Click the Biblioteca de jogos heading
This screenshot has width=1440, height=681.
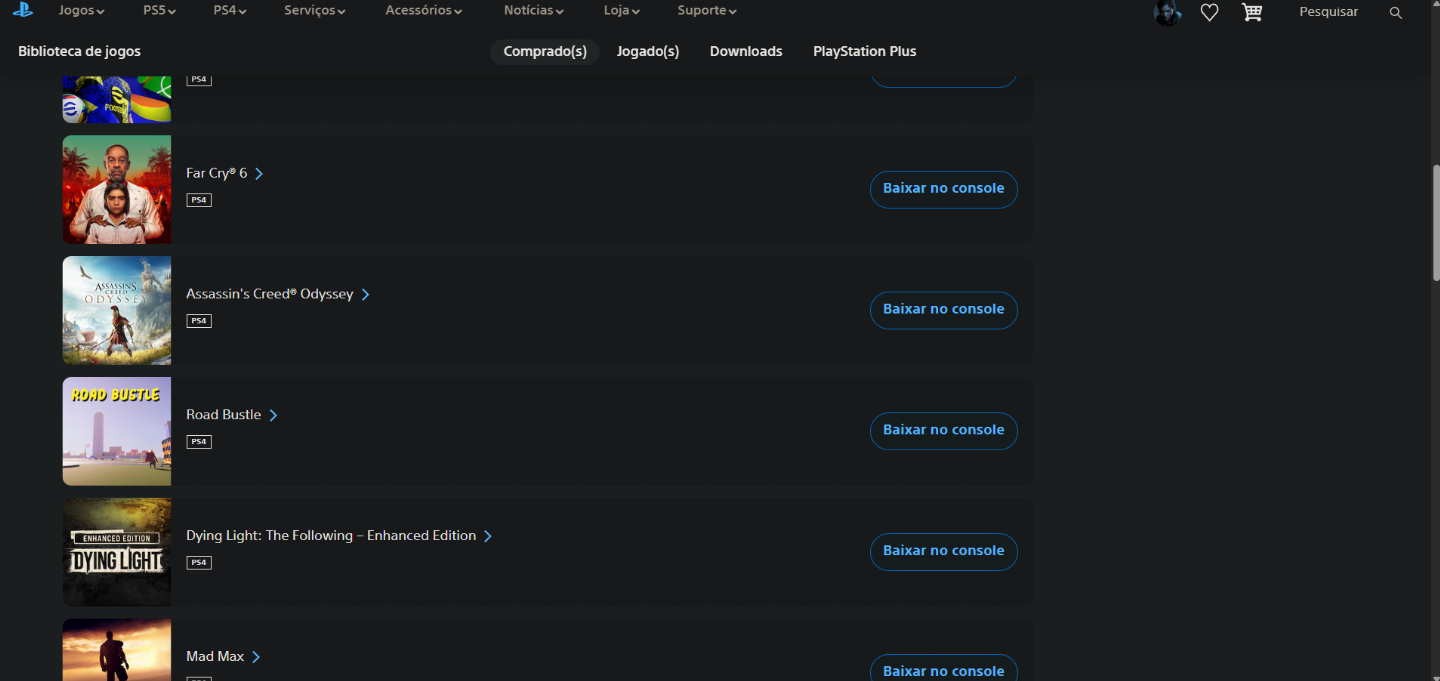(79, 52)
